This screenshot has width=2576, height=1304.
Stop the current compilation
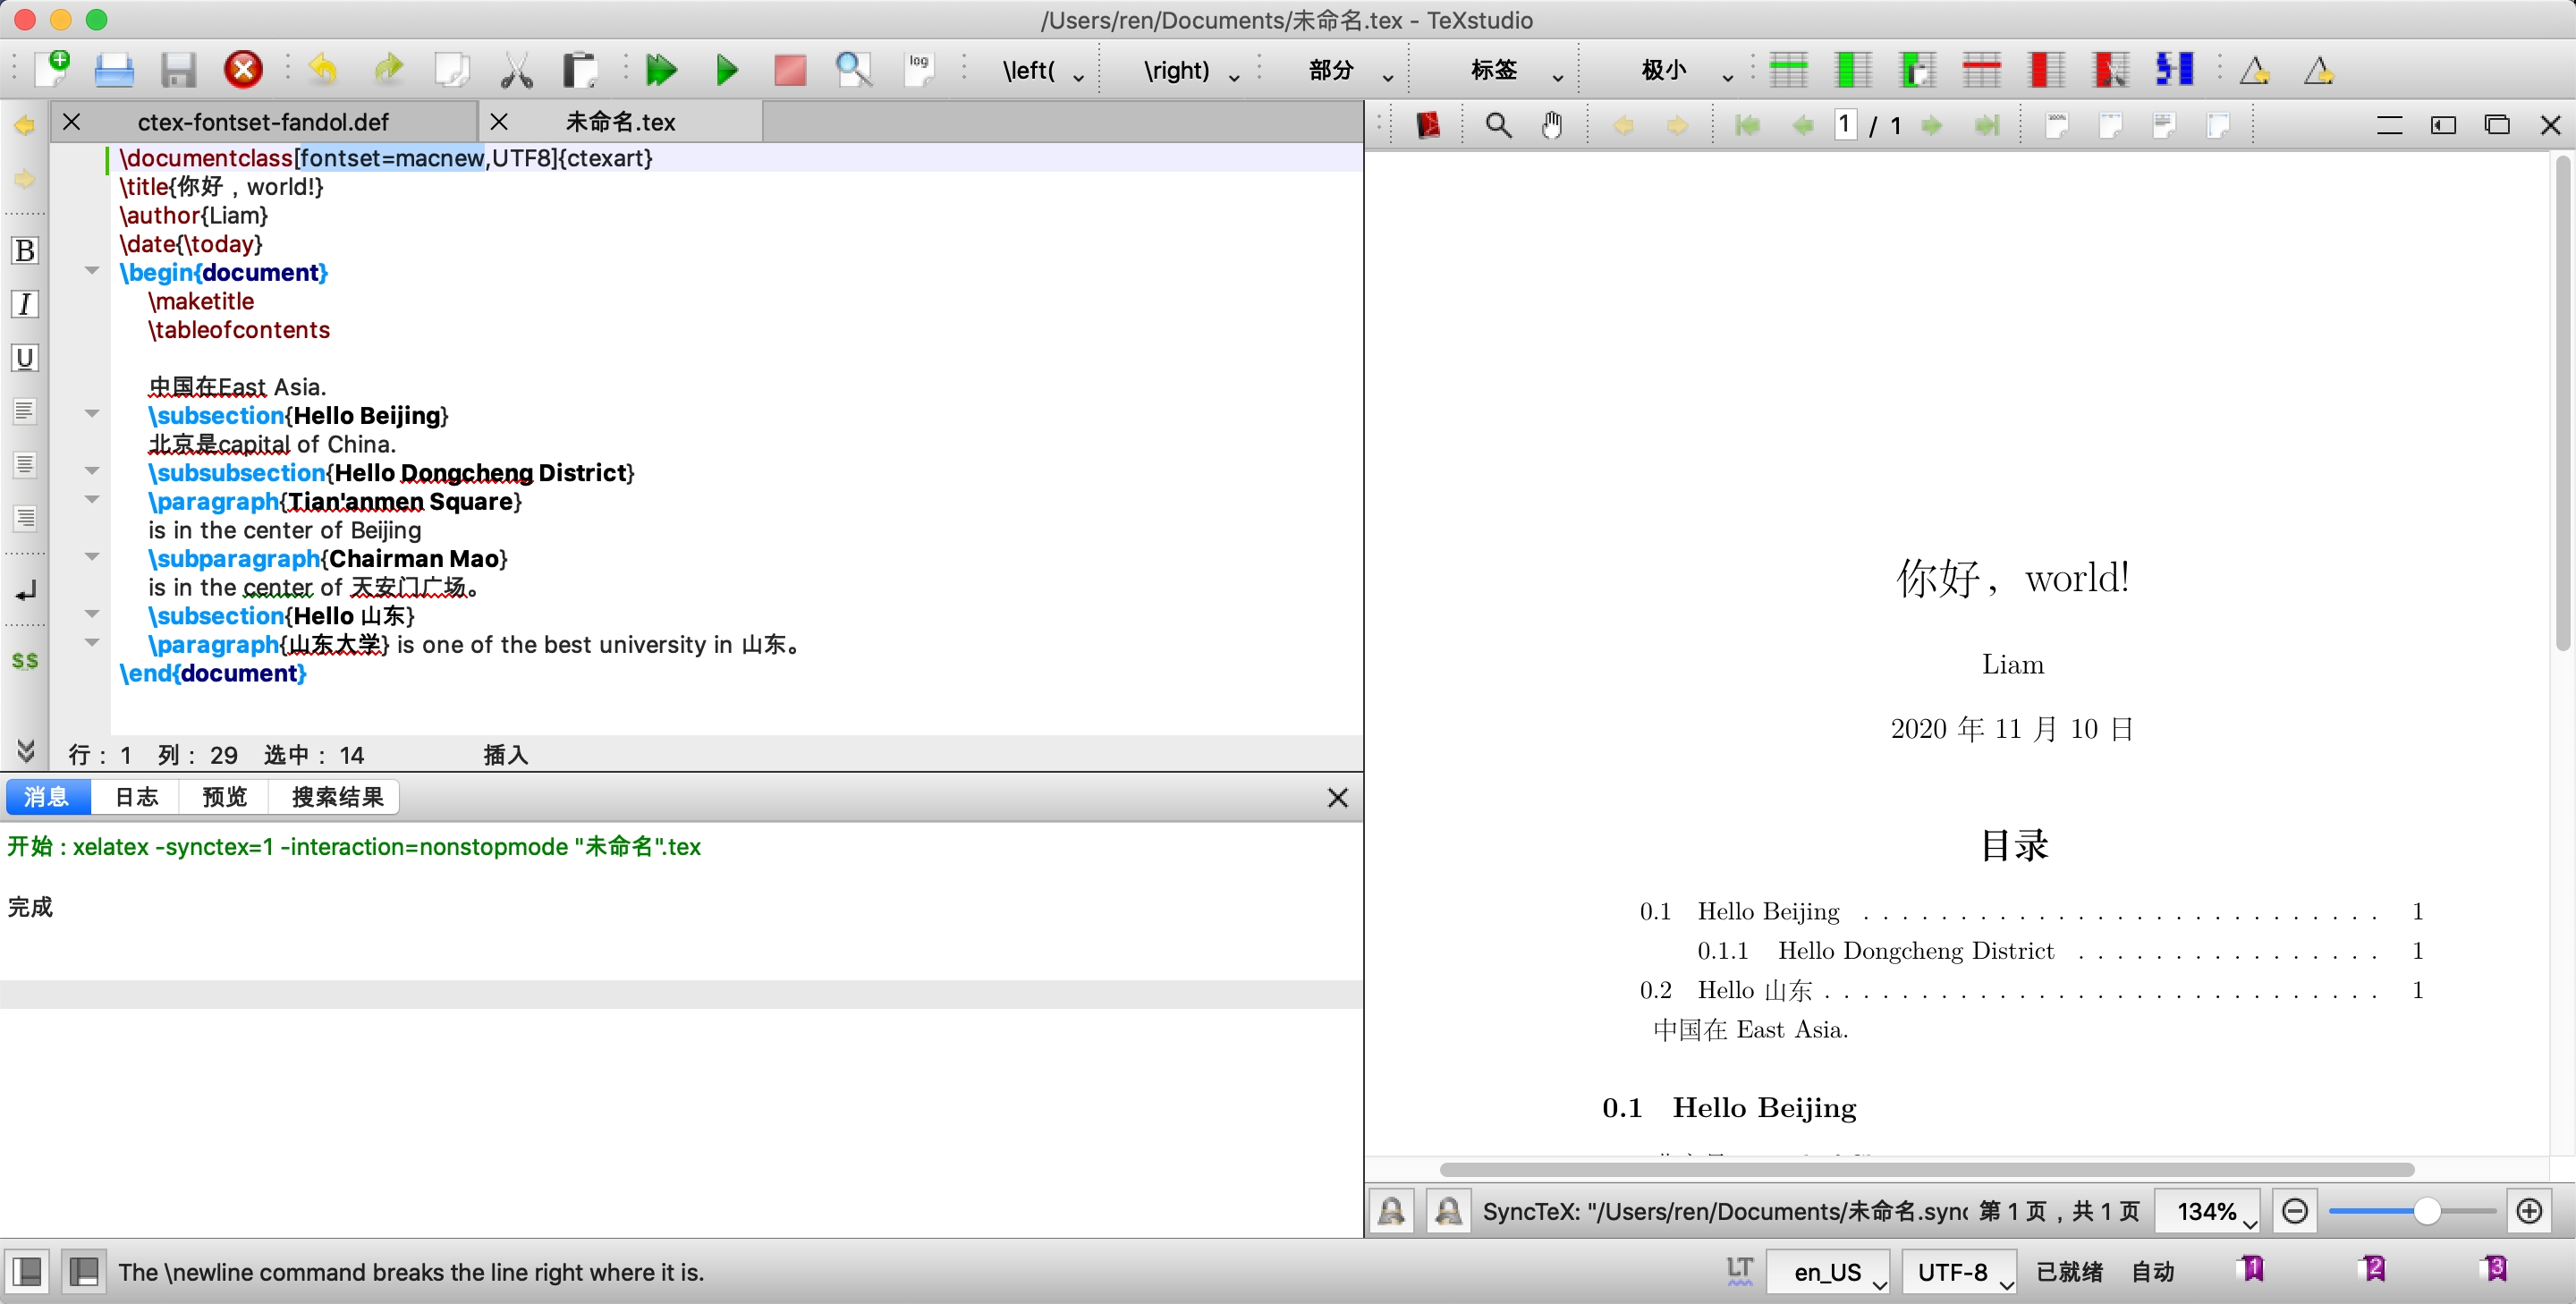[x=789, y=70]
